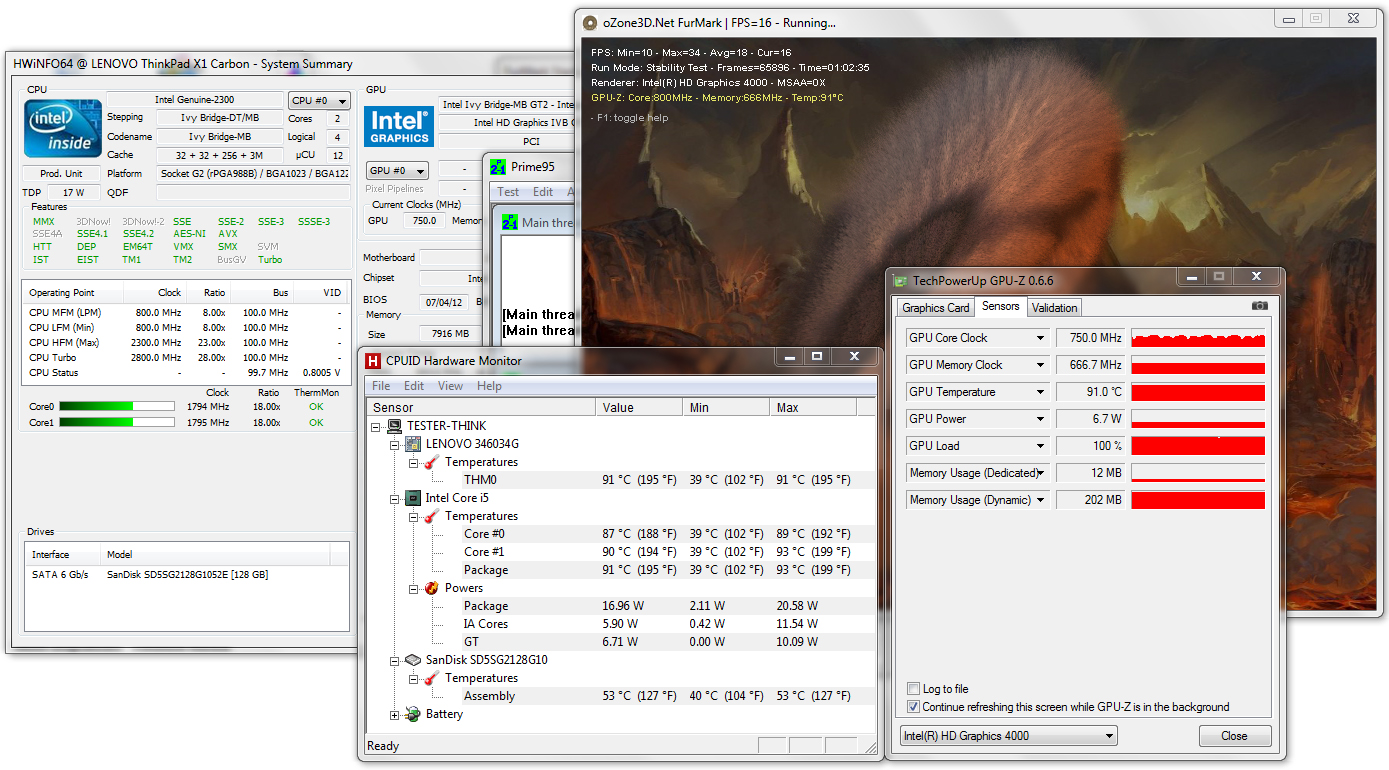The height and width of the screenshot is (770, 1389).
Task: Open the Edit menu in Prime95
Action: pyautogui.click(x=543, y=192)
